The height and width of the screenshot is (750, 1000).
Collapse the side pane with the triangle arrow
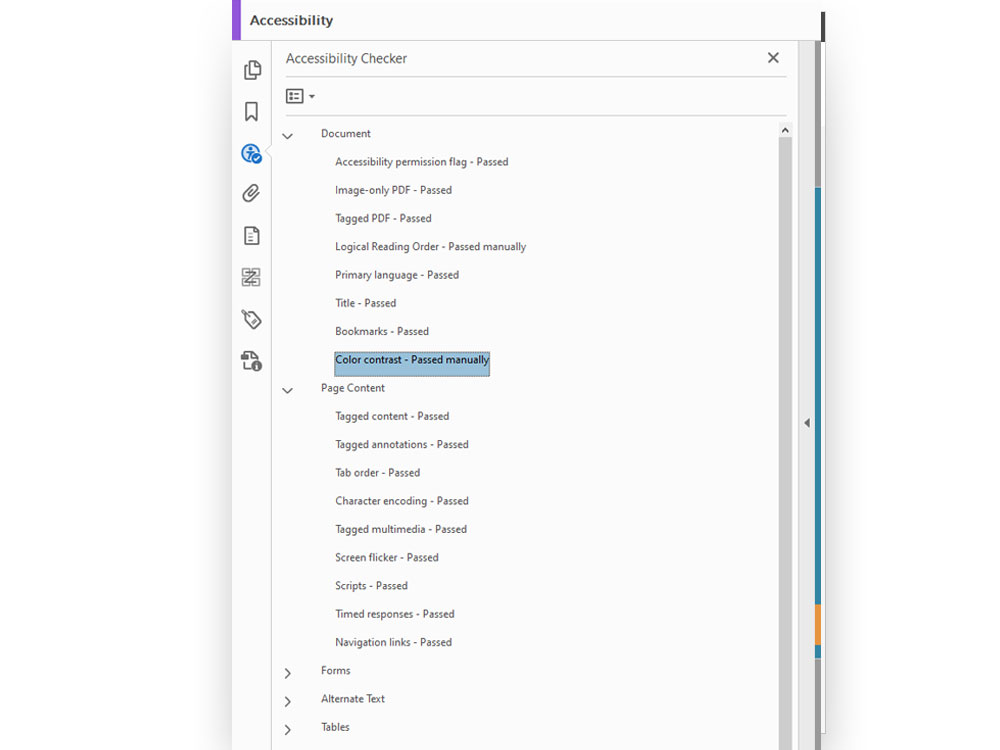tap(807, 423)
